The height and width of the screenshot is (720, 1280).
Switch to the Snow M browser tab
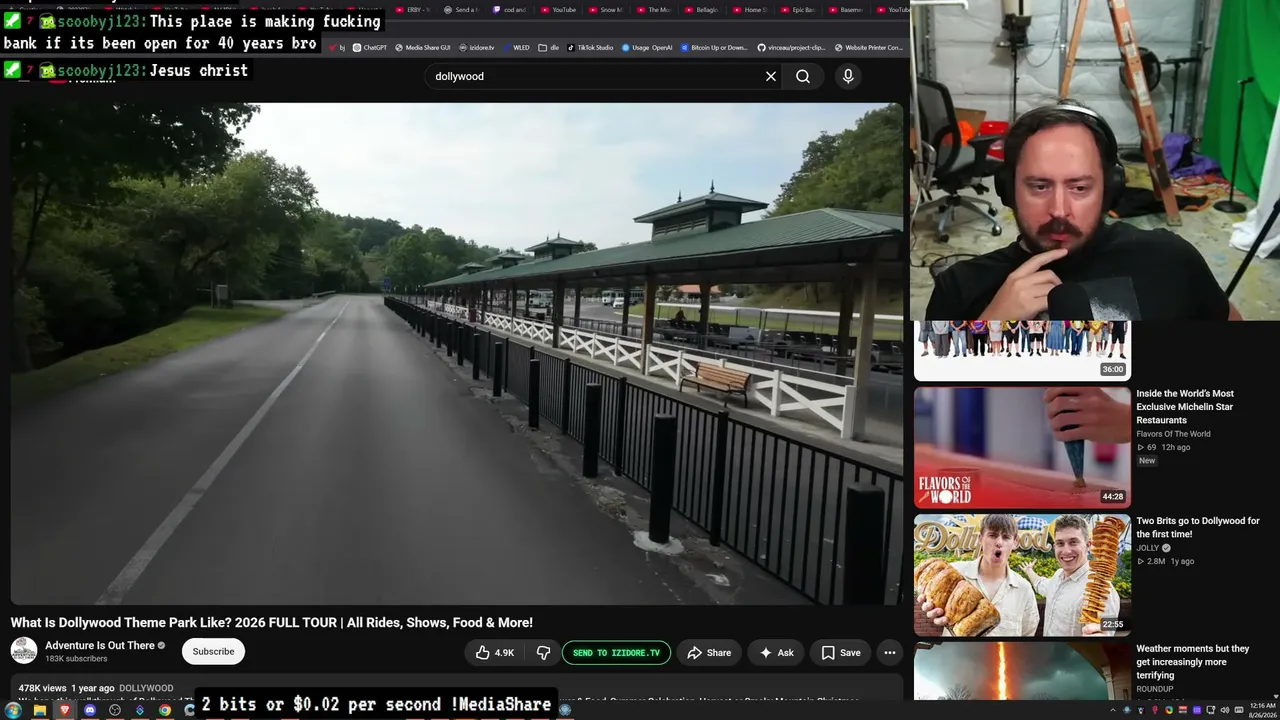pyautogui.click(x=606, y=10)
